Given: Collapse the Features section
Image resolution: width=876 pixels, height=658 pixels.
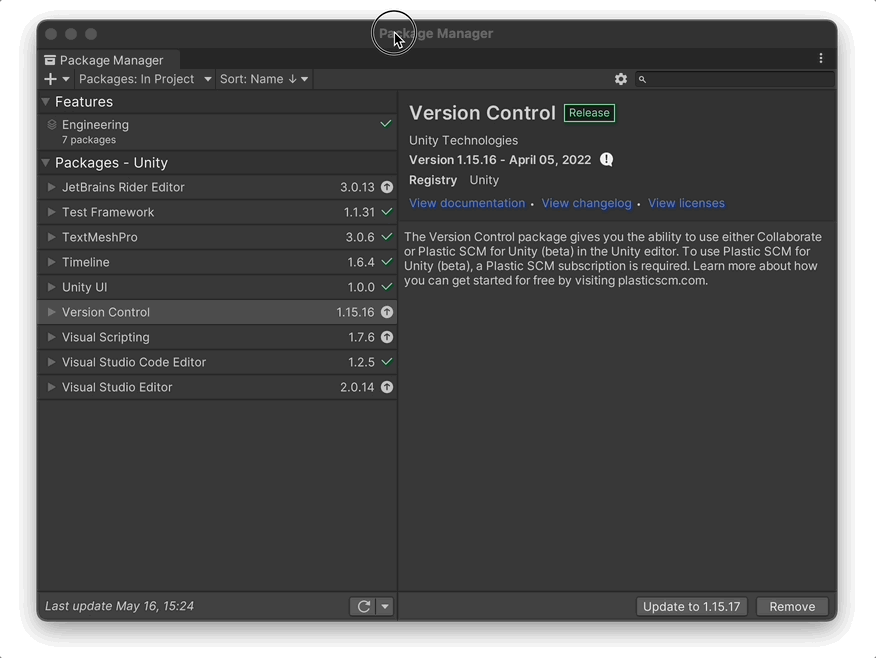Looking at the screenshot, I should click(46, 102).
